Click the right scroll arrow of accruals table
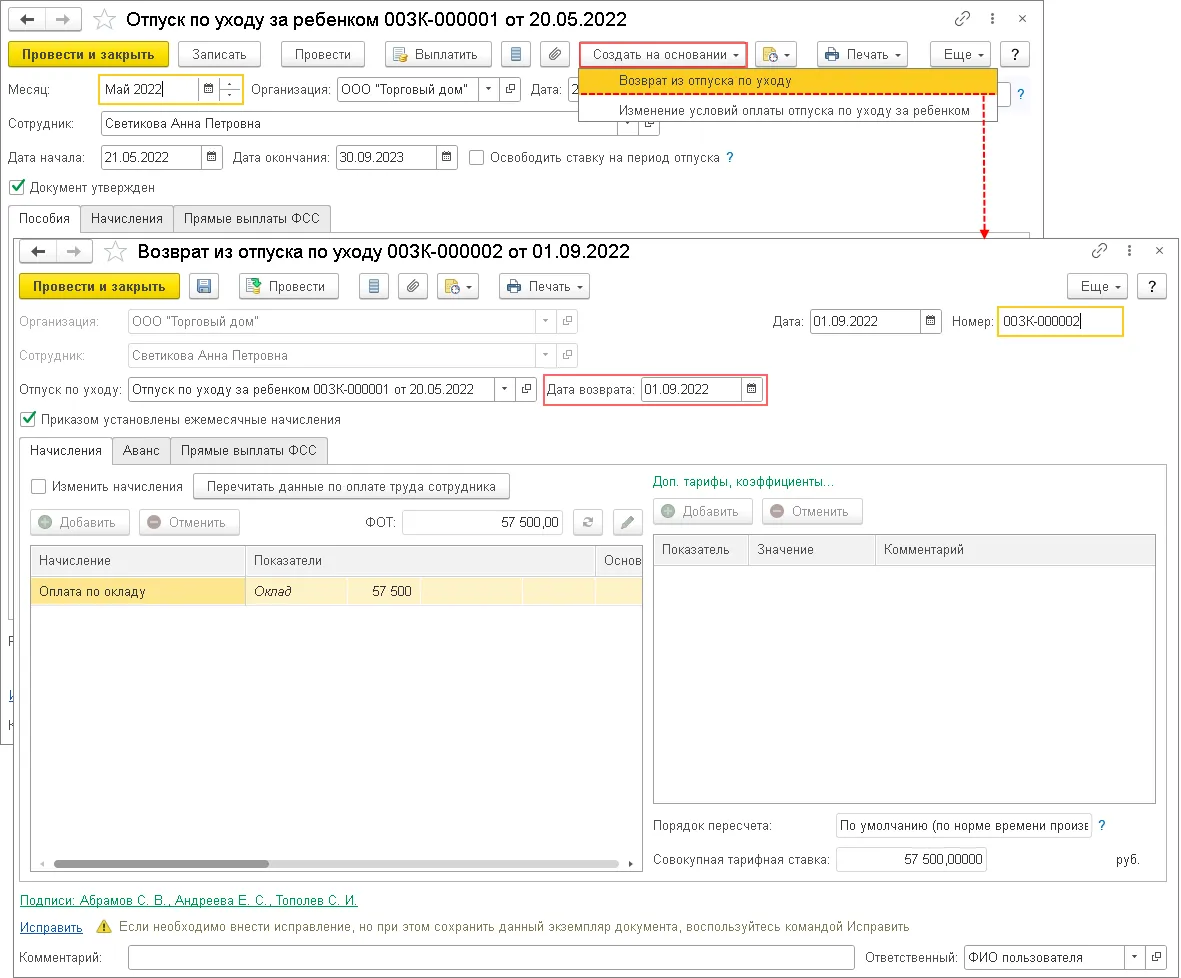Image resolution: width=1181 pixels, height=978 pixels. click(630, 863)
